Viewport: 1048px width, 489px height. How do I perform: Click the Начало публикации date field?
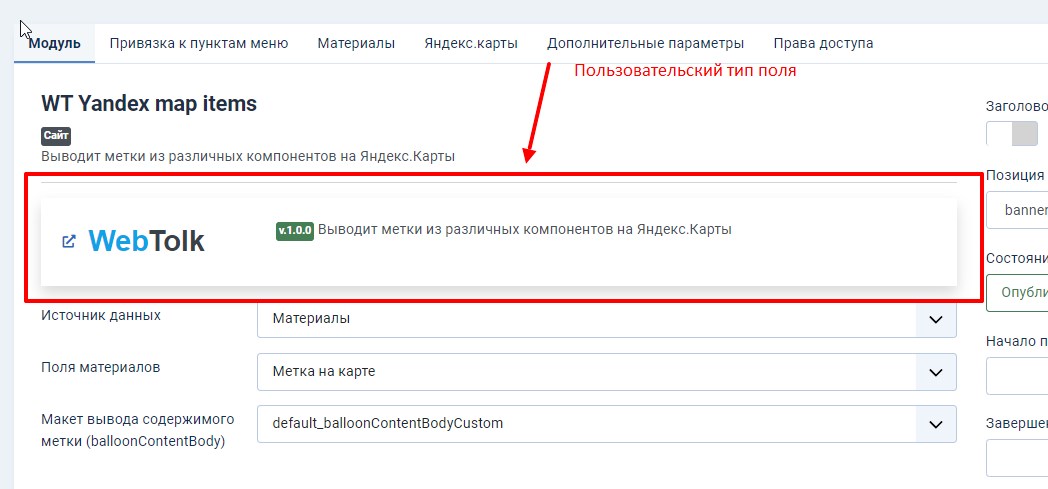tap(1017, 375)
